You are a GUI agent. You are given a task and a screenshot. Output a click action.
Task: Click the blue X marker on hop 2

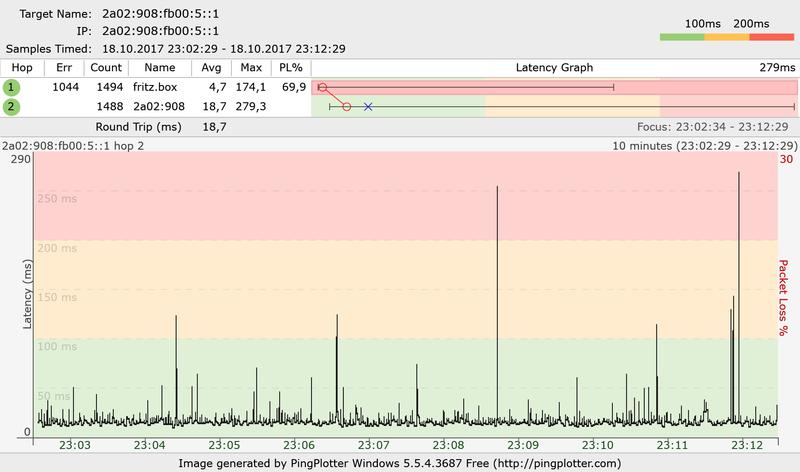[x=368, y=106]
